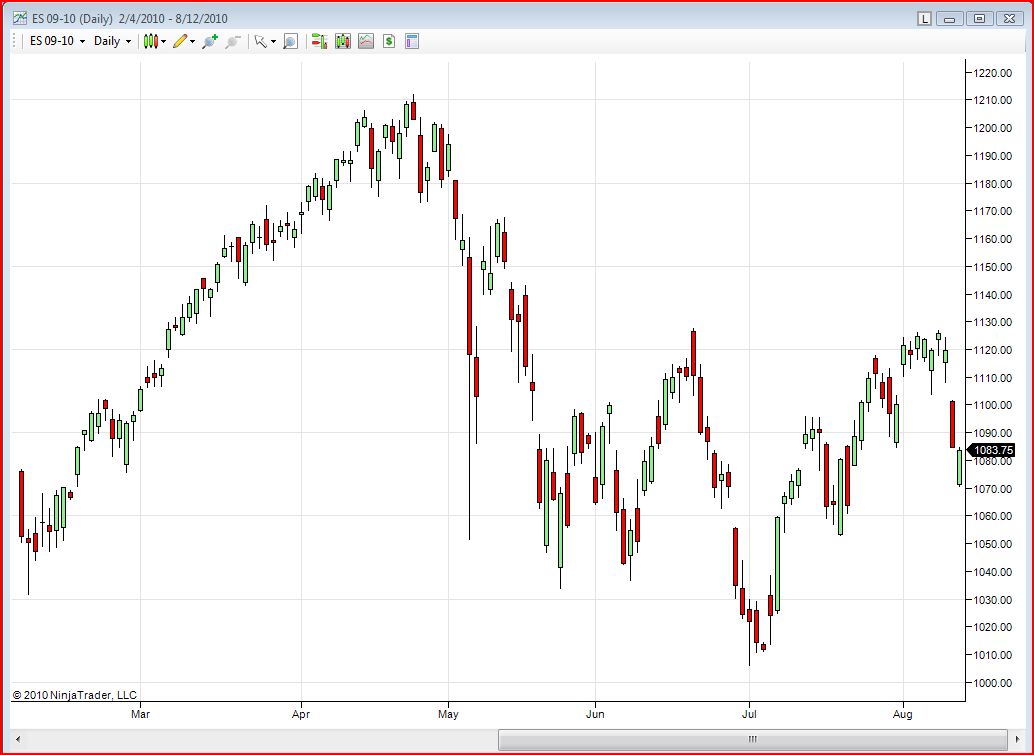The width and height of the screenshot is (1034, 755).
Task: Close the chart window
Action: [x=1010, y=18]
